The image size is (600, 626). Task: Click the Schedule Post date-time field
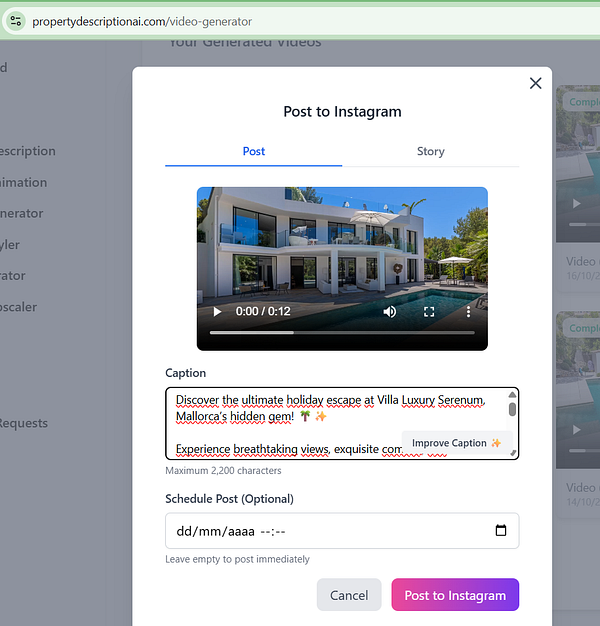point(342,531)
